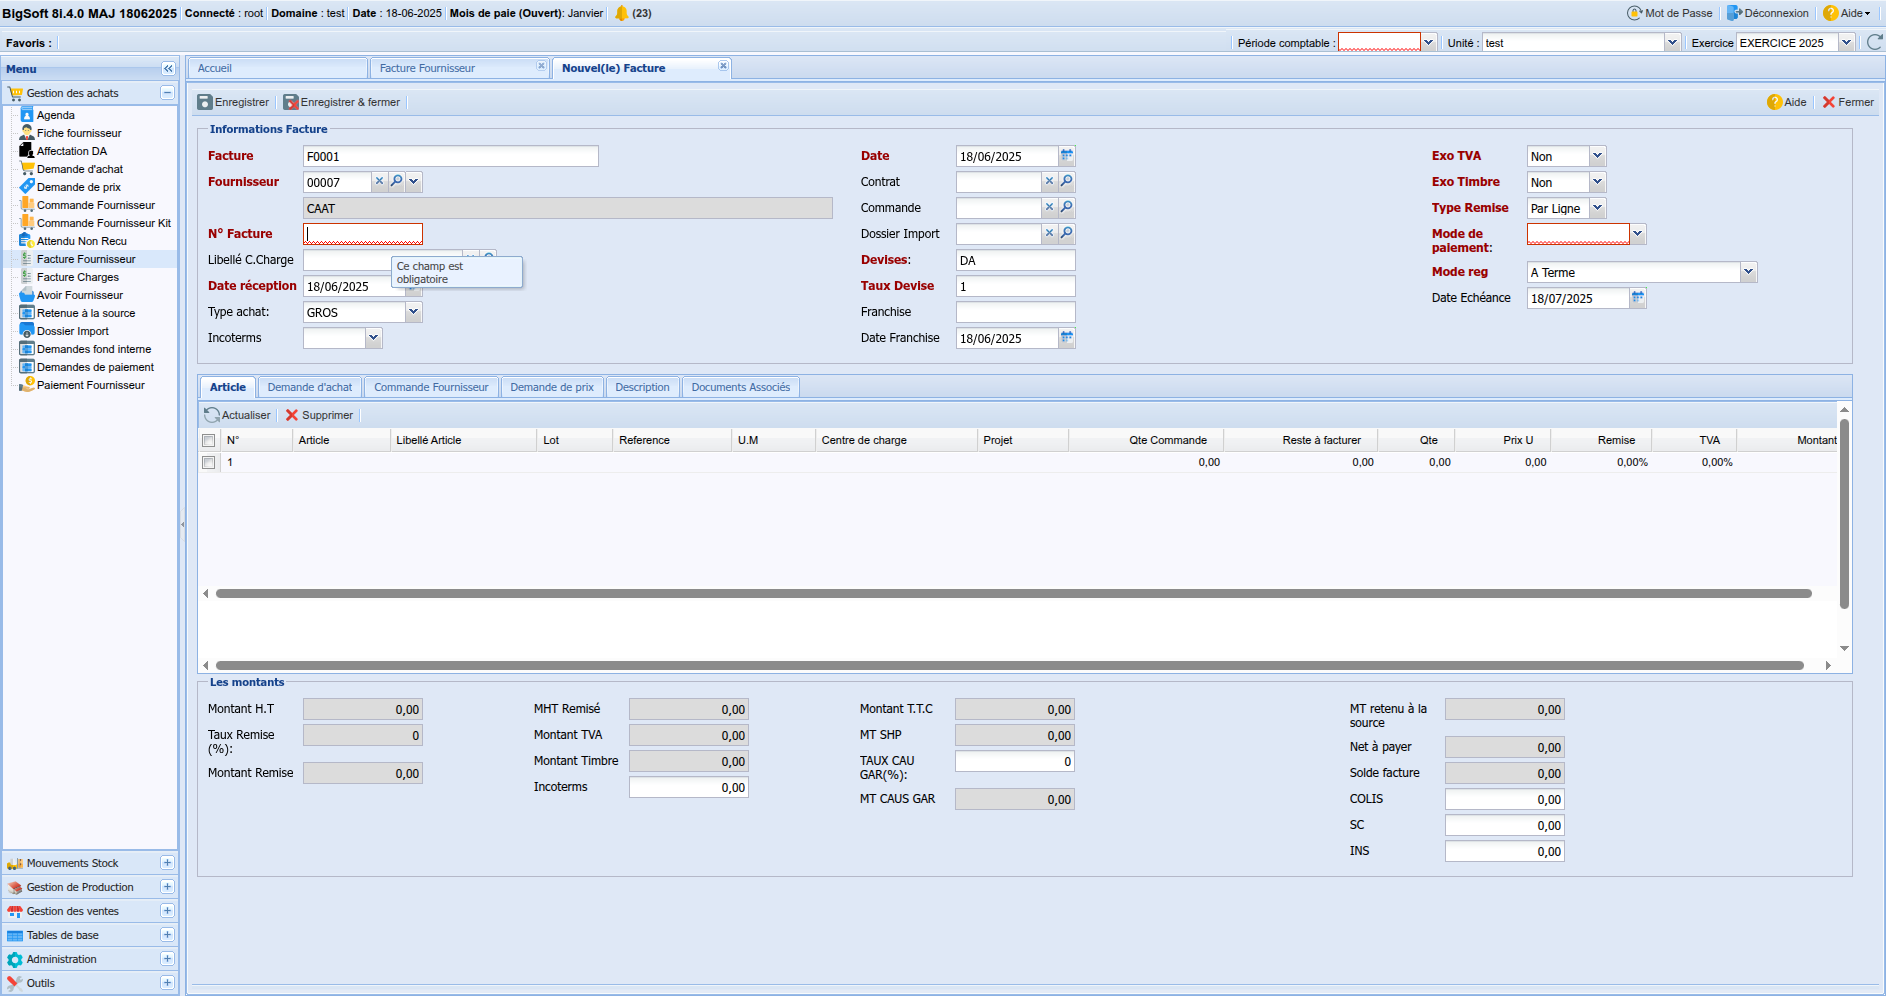Open Paiement Fournisseur menu item
This screenshot has height=996, width=1886.
91,385
